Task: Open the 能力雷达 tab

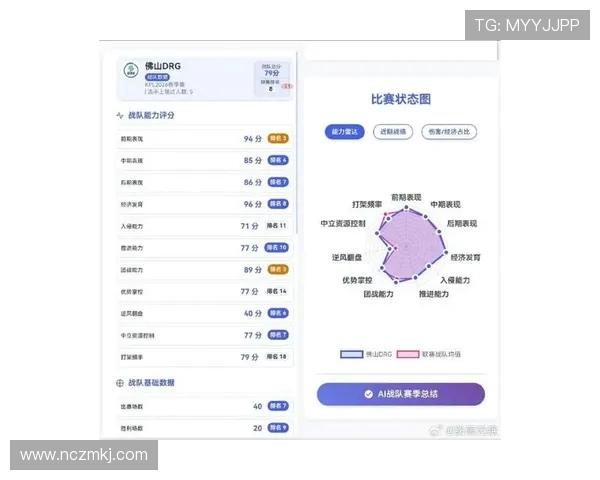Action: [x=345, y=132]
